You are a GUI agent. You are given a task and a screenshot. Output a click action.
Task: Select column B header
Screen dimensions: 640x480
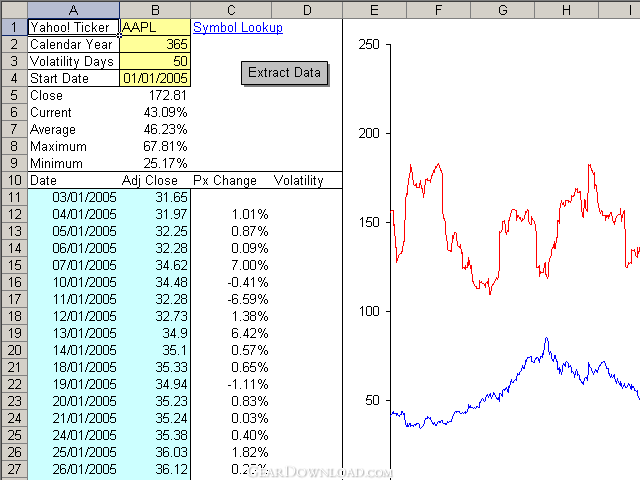[x=154, y=10]
